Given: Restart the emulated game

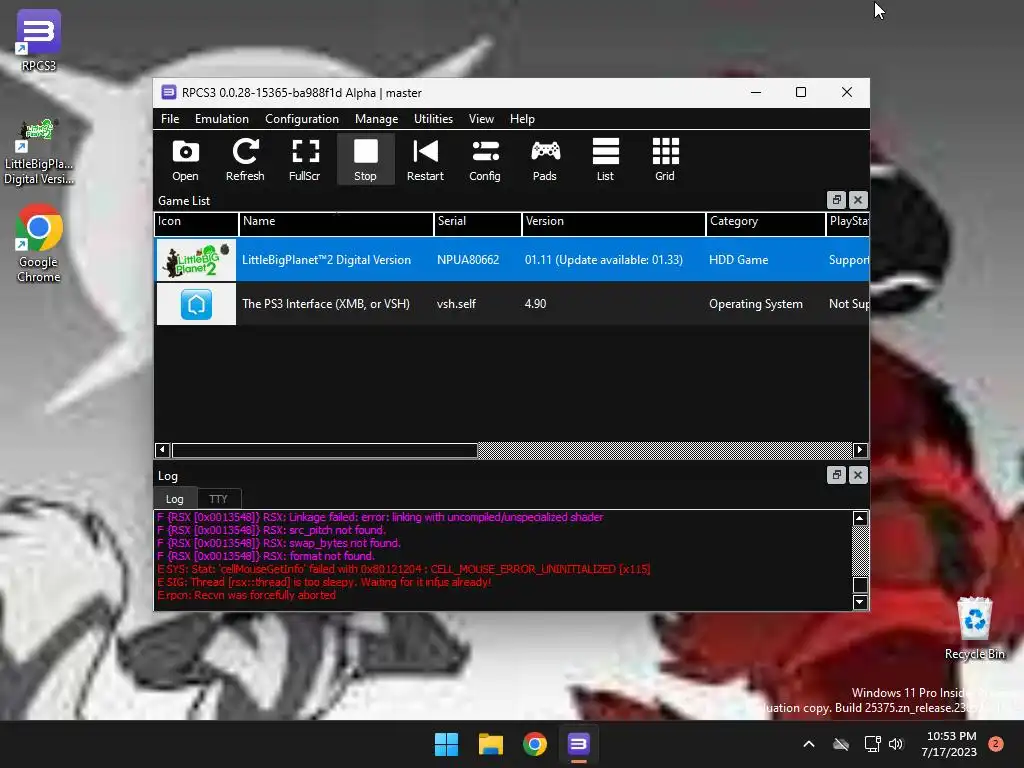Looking at the screenshot, I should (x=425, y=159).
